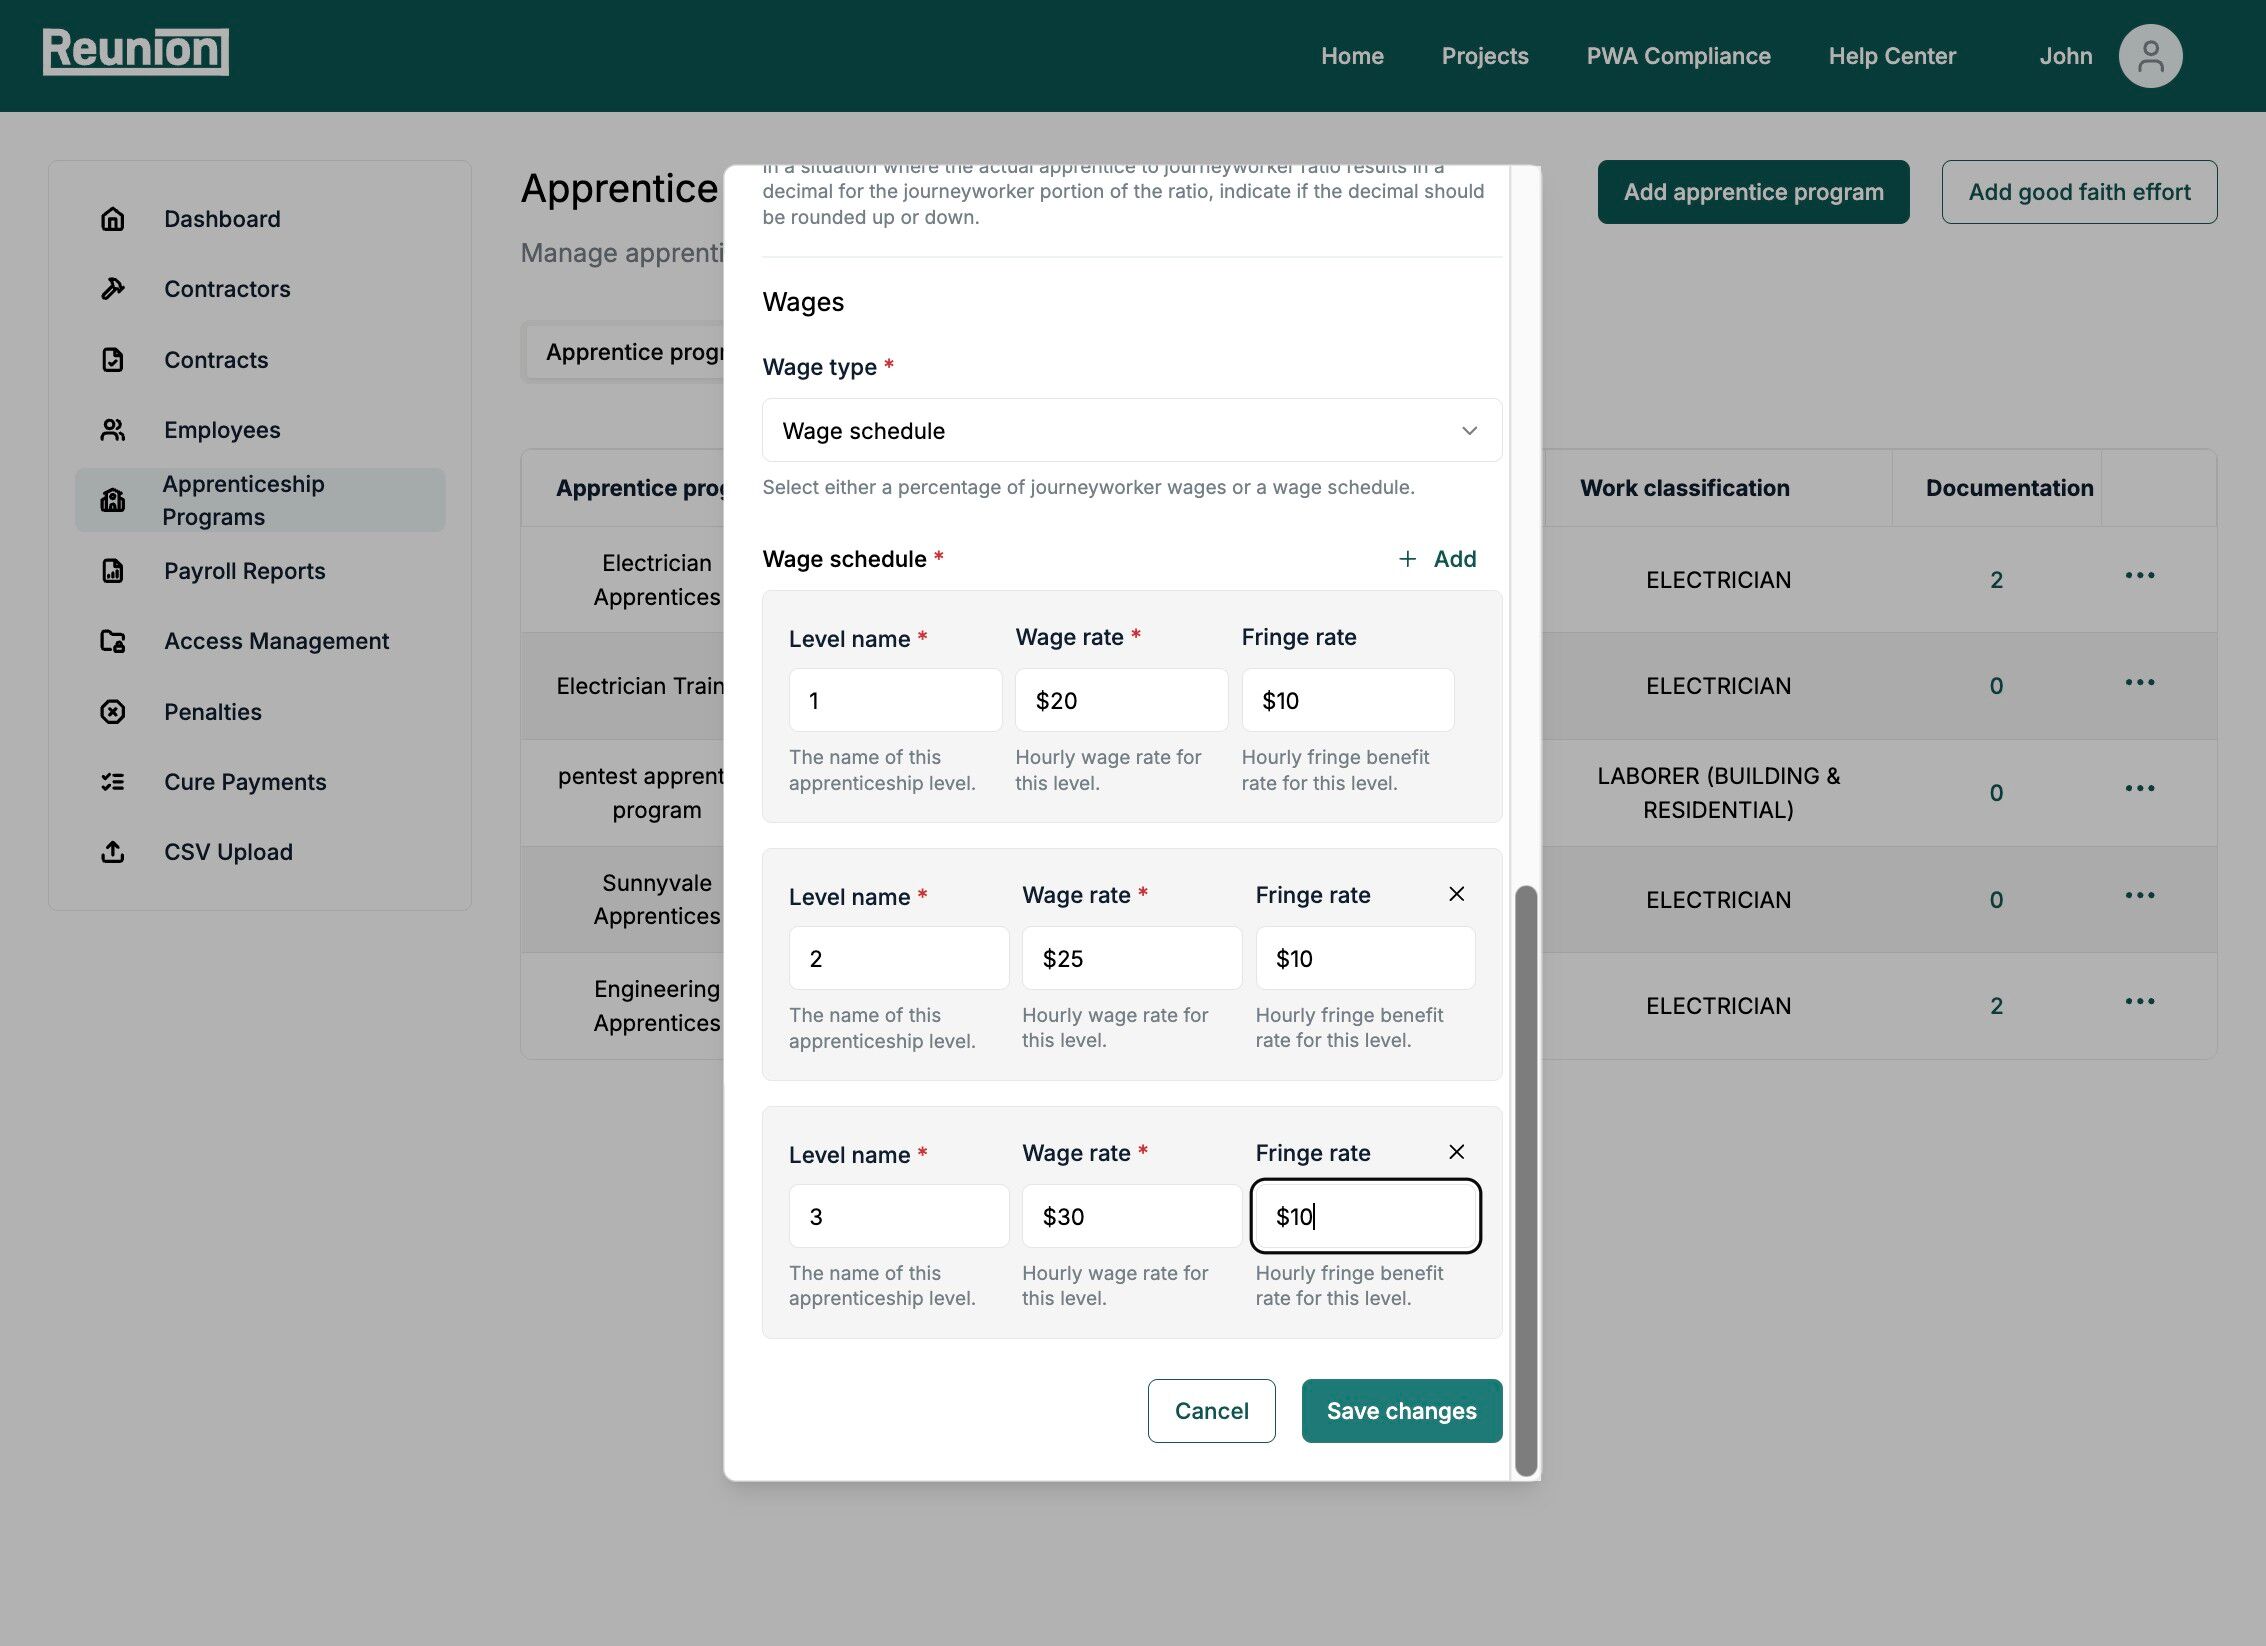The width and height of the screenshot is (2266, 1646).
Task: Click the level 2 Wage rate field
Action: click(x=1131, y=959)
